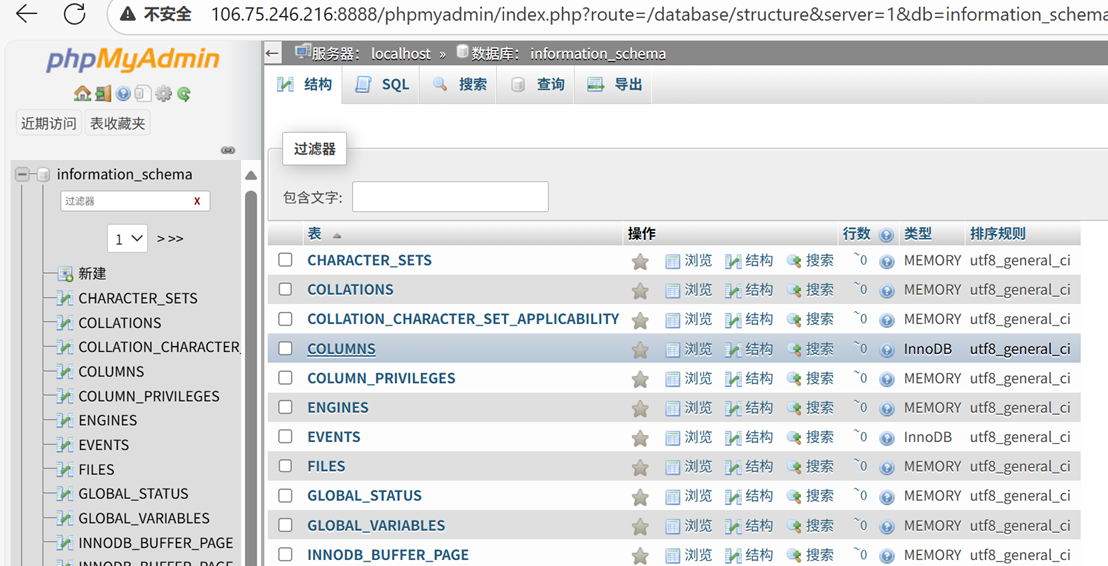
Task: Open navigation panel settings gear icon
Action: [163, 94]
